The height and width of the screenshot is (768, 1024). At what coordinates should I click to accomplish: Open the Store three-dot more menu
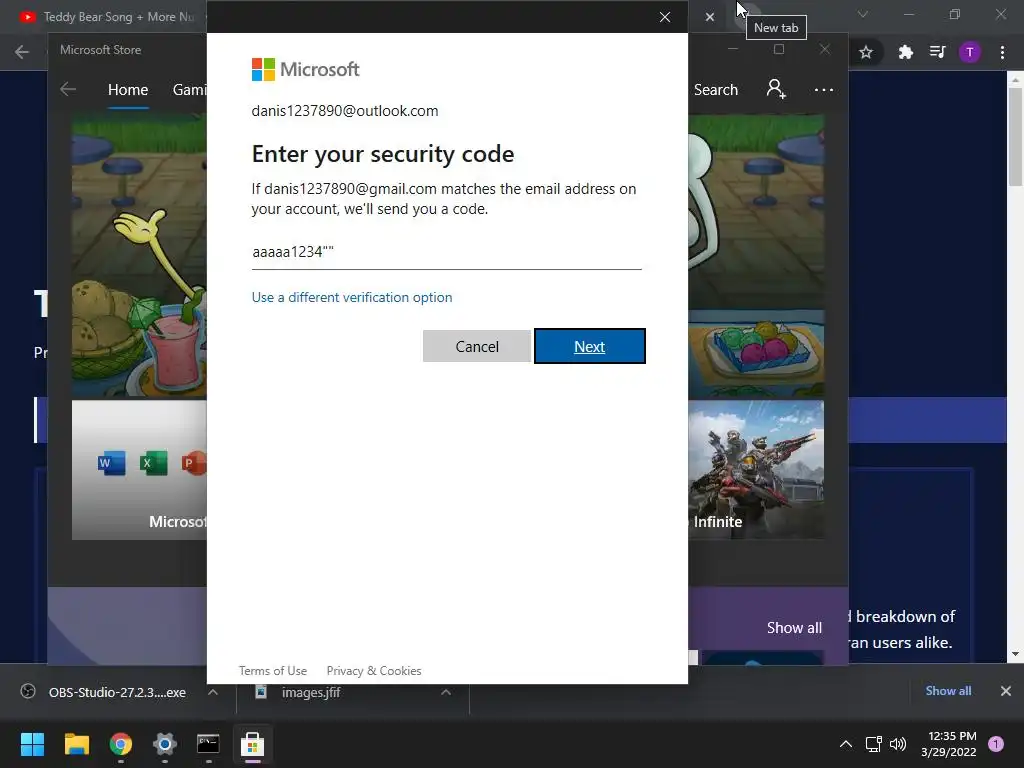tap(824, 89)
